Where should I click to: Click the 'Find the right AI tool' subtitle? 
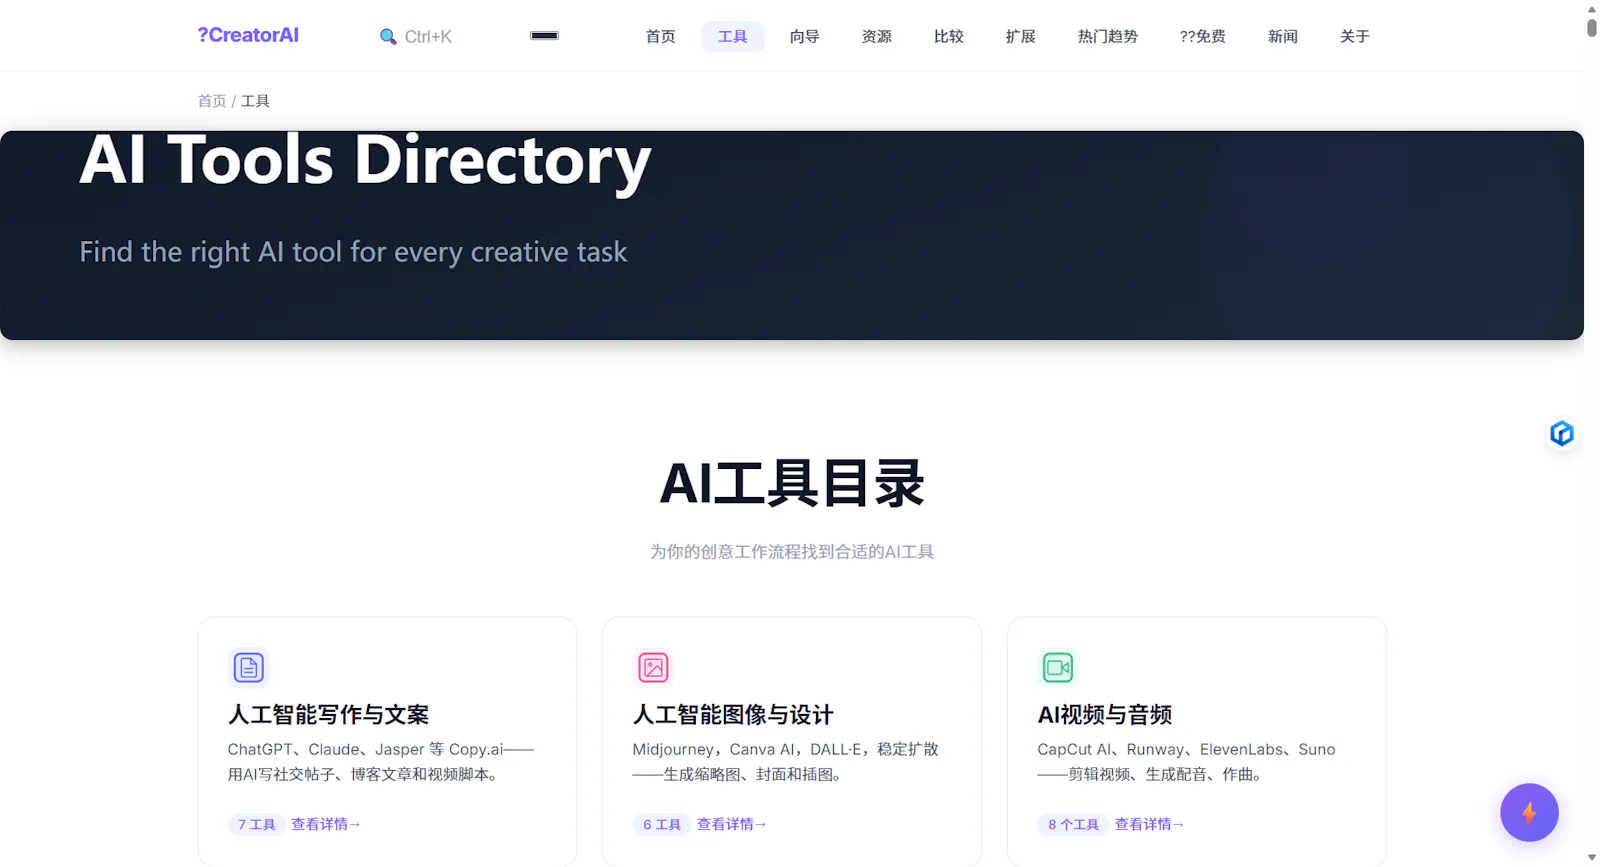[353, 252]
